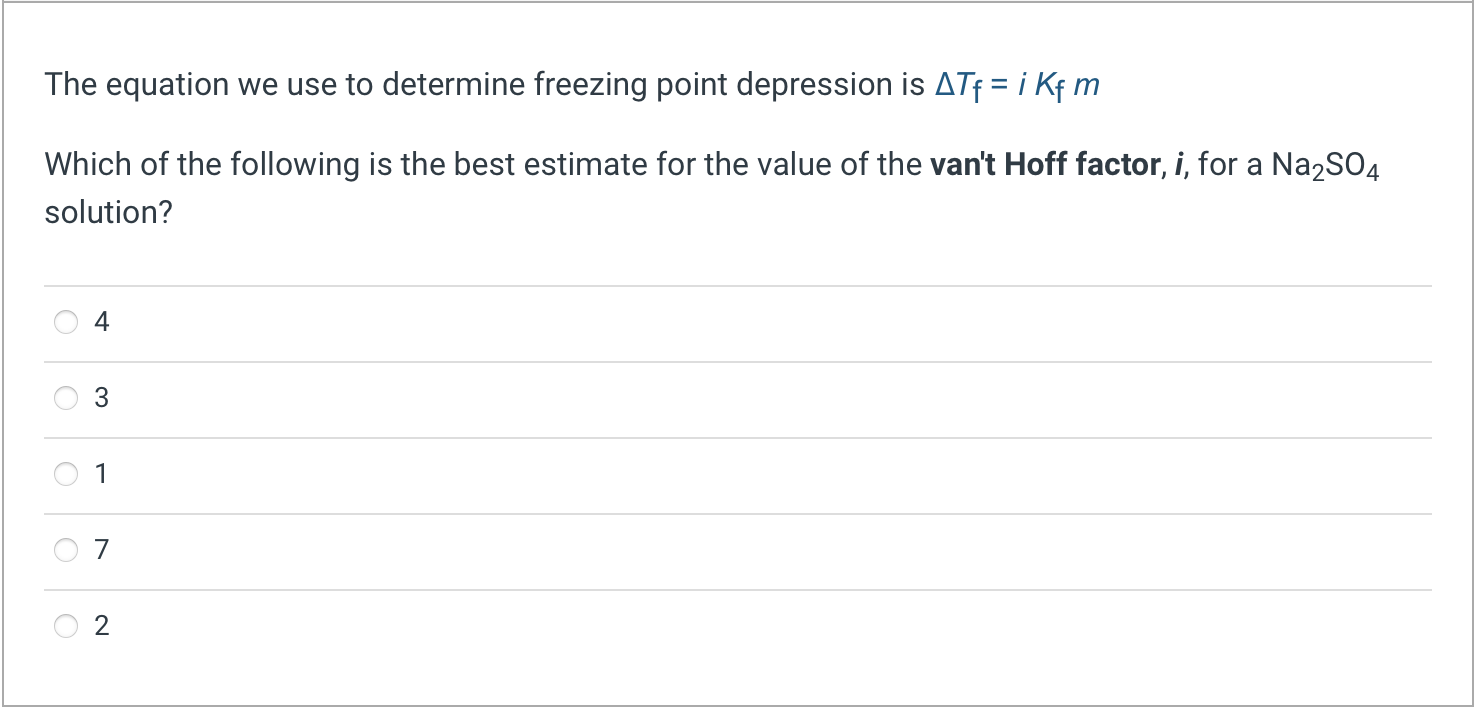
Task: Click the answer label text "7"
Action: (101, 550)
